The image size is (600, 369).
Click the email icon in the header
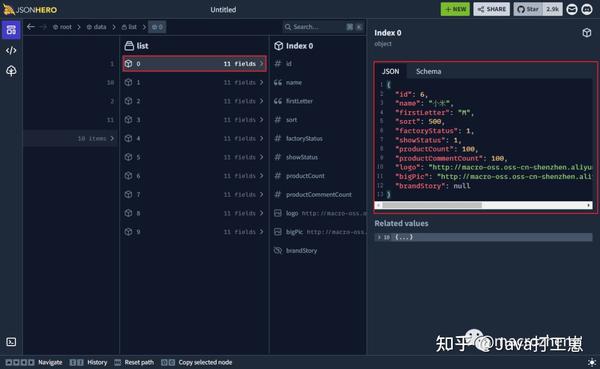[x=572, y=9]
